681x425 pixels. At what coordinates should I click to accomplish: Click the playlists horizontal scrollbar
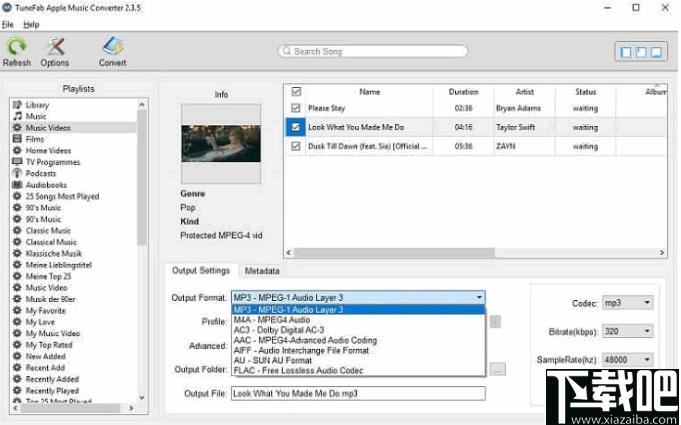coord(73,409)
